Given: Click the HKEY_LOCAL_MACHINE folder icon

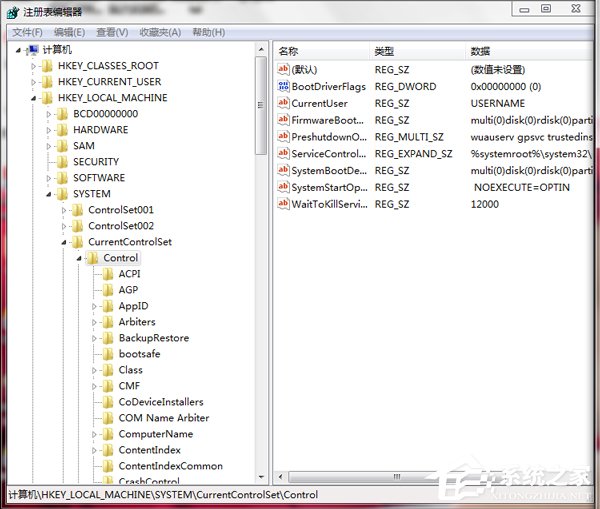Looking at the screenshot, I should [x=47, y=98].
